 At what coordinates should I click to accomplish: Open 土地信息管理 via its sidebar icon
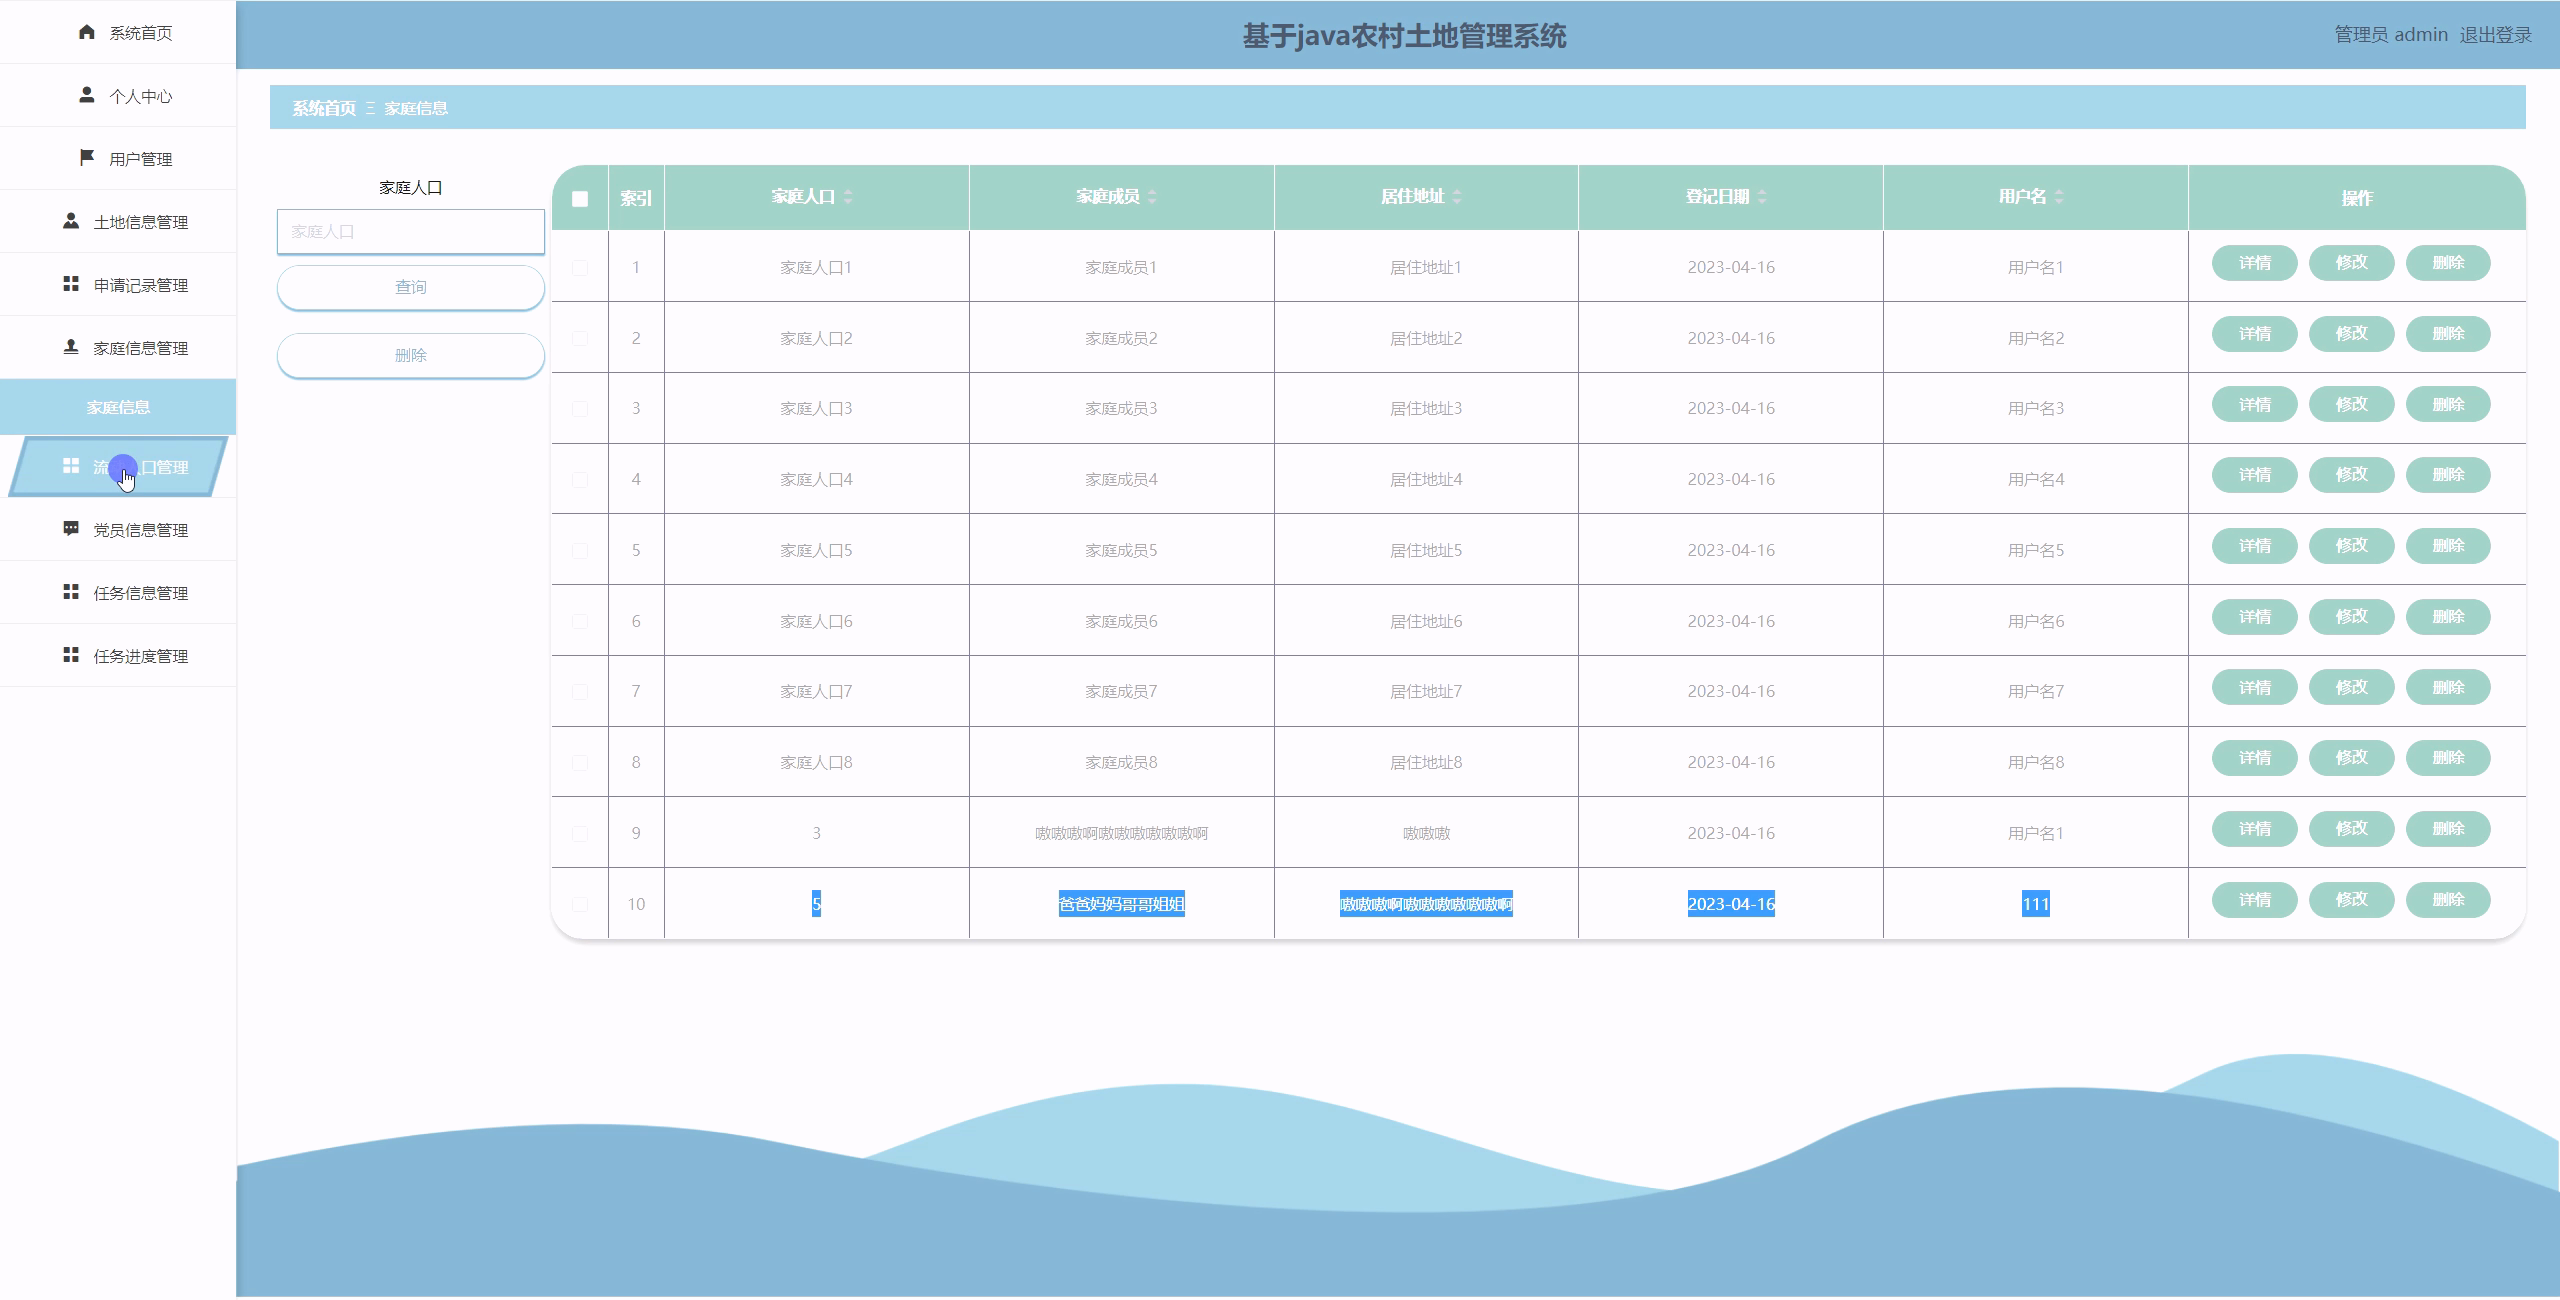71,221
